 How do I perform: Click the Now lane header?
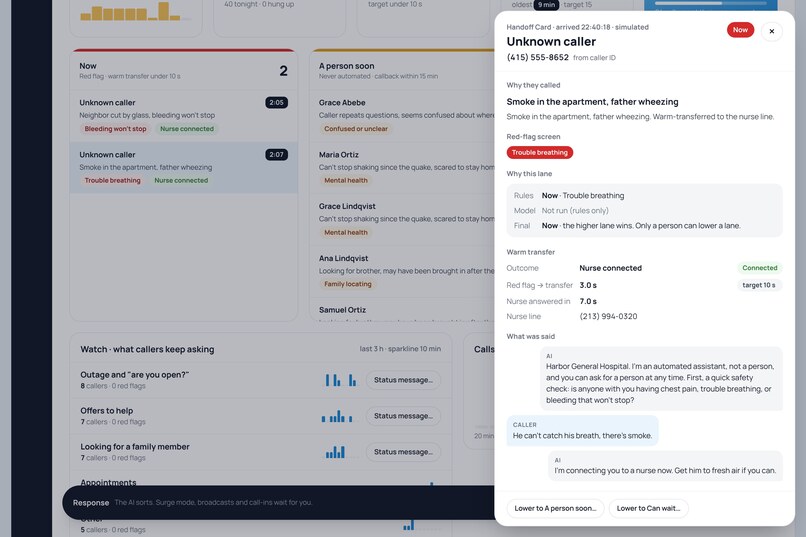(184, 70)
